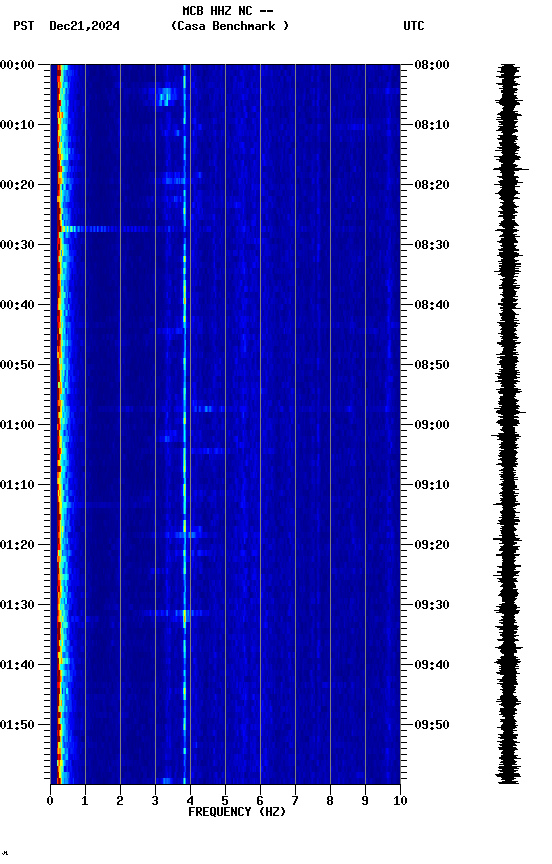Click the station title 'MCB HHZ NC --'
Image resolution: width=552 pixels, height=864 pixels.
coord(228,11)
